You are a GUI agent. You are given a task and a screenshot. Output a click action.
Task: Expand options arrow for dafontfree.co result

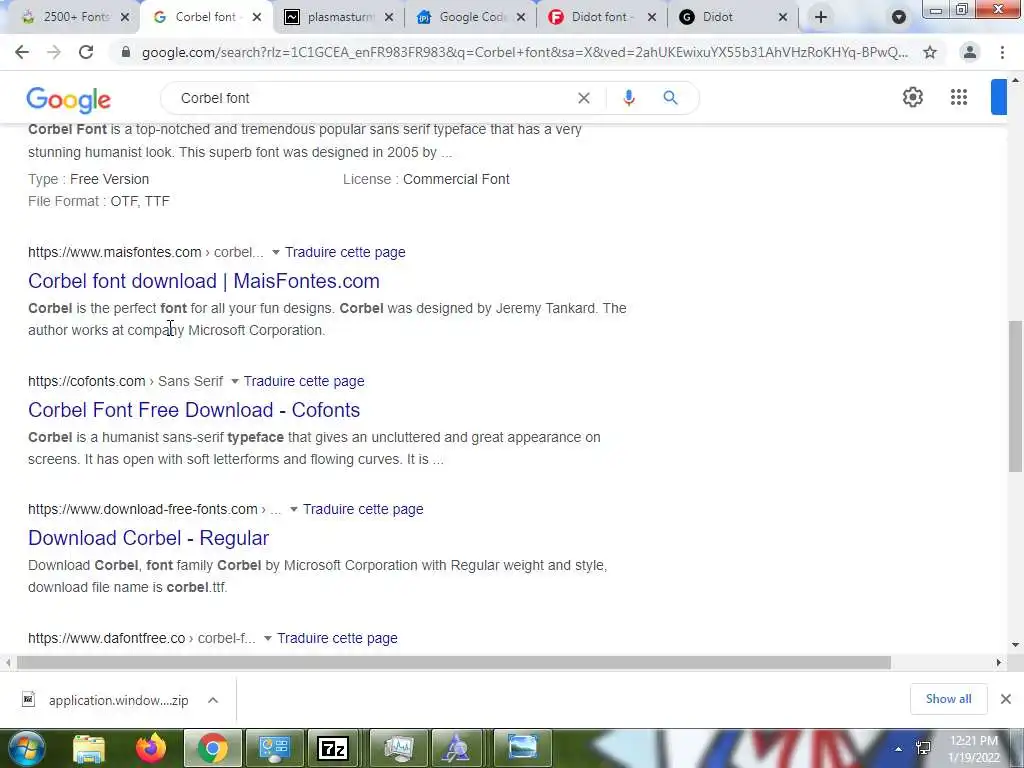tap(268, 639)
